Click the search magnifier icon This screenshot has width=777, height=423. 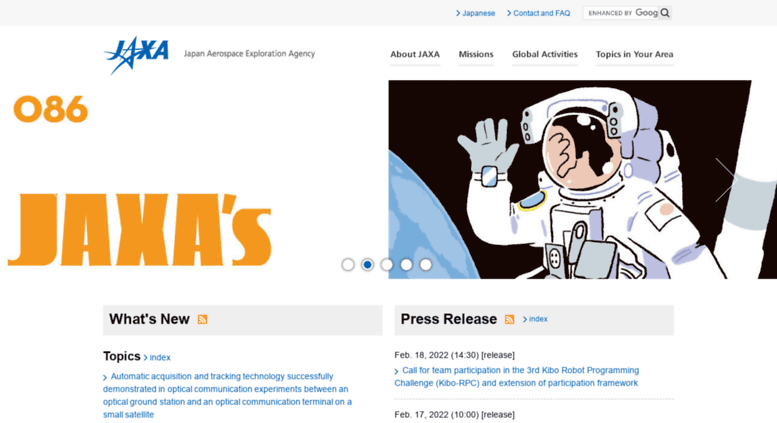[665, 13]
